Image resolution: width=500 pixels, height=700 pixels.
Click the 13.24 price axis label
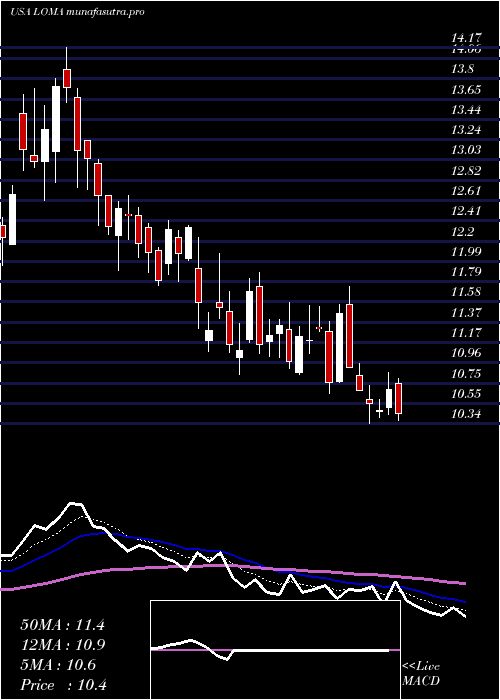[x=465, y=130]
